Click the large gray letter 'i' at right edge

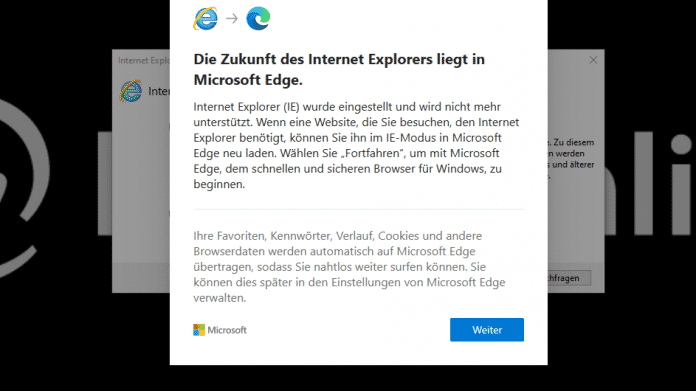pyautogui.click(x=681, y=183)
